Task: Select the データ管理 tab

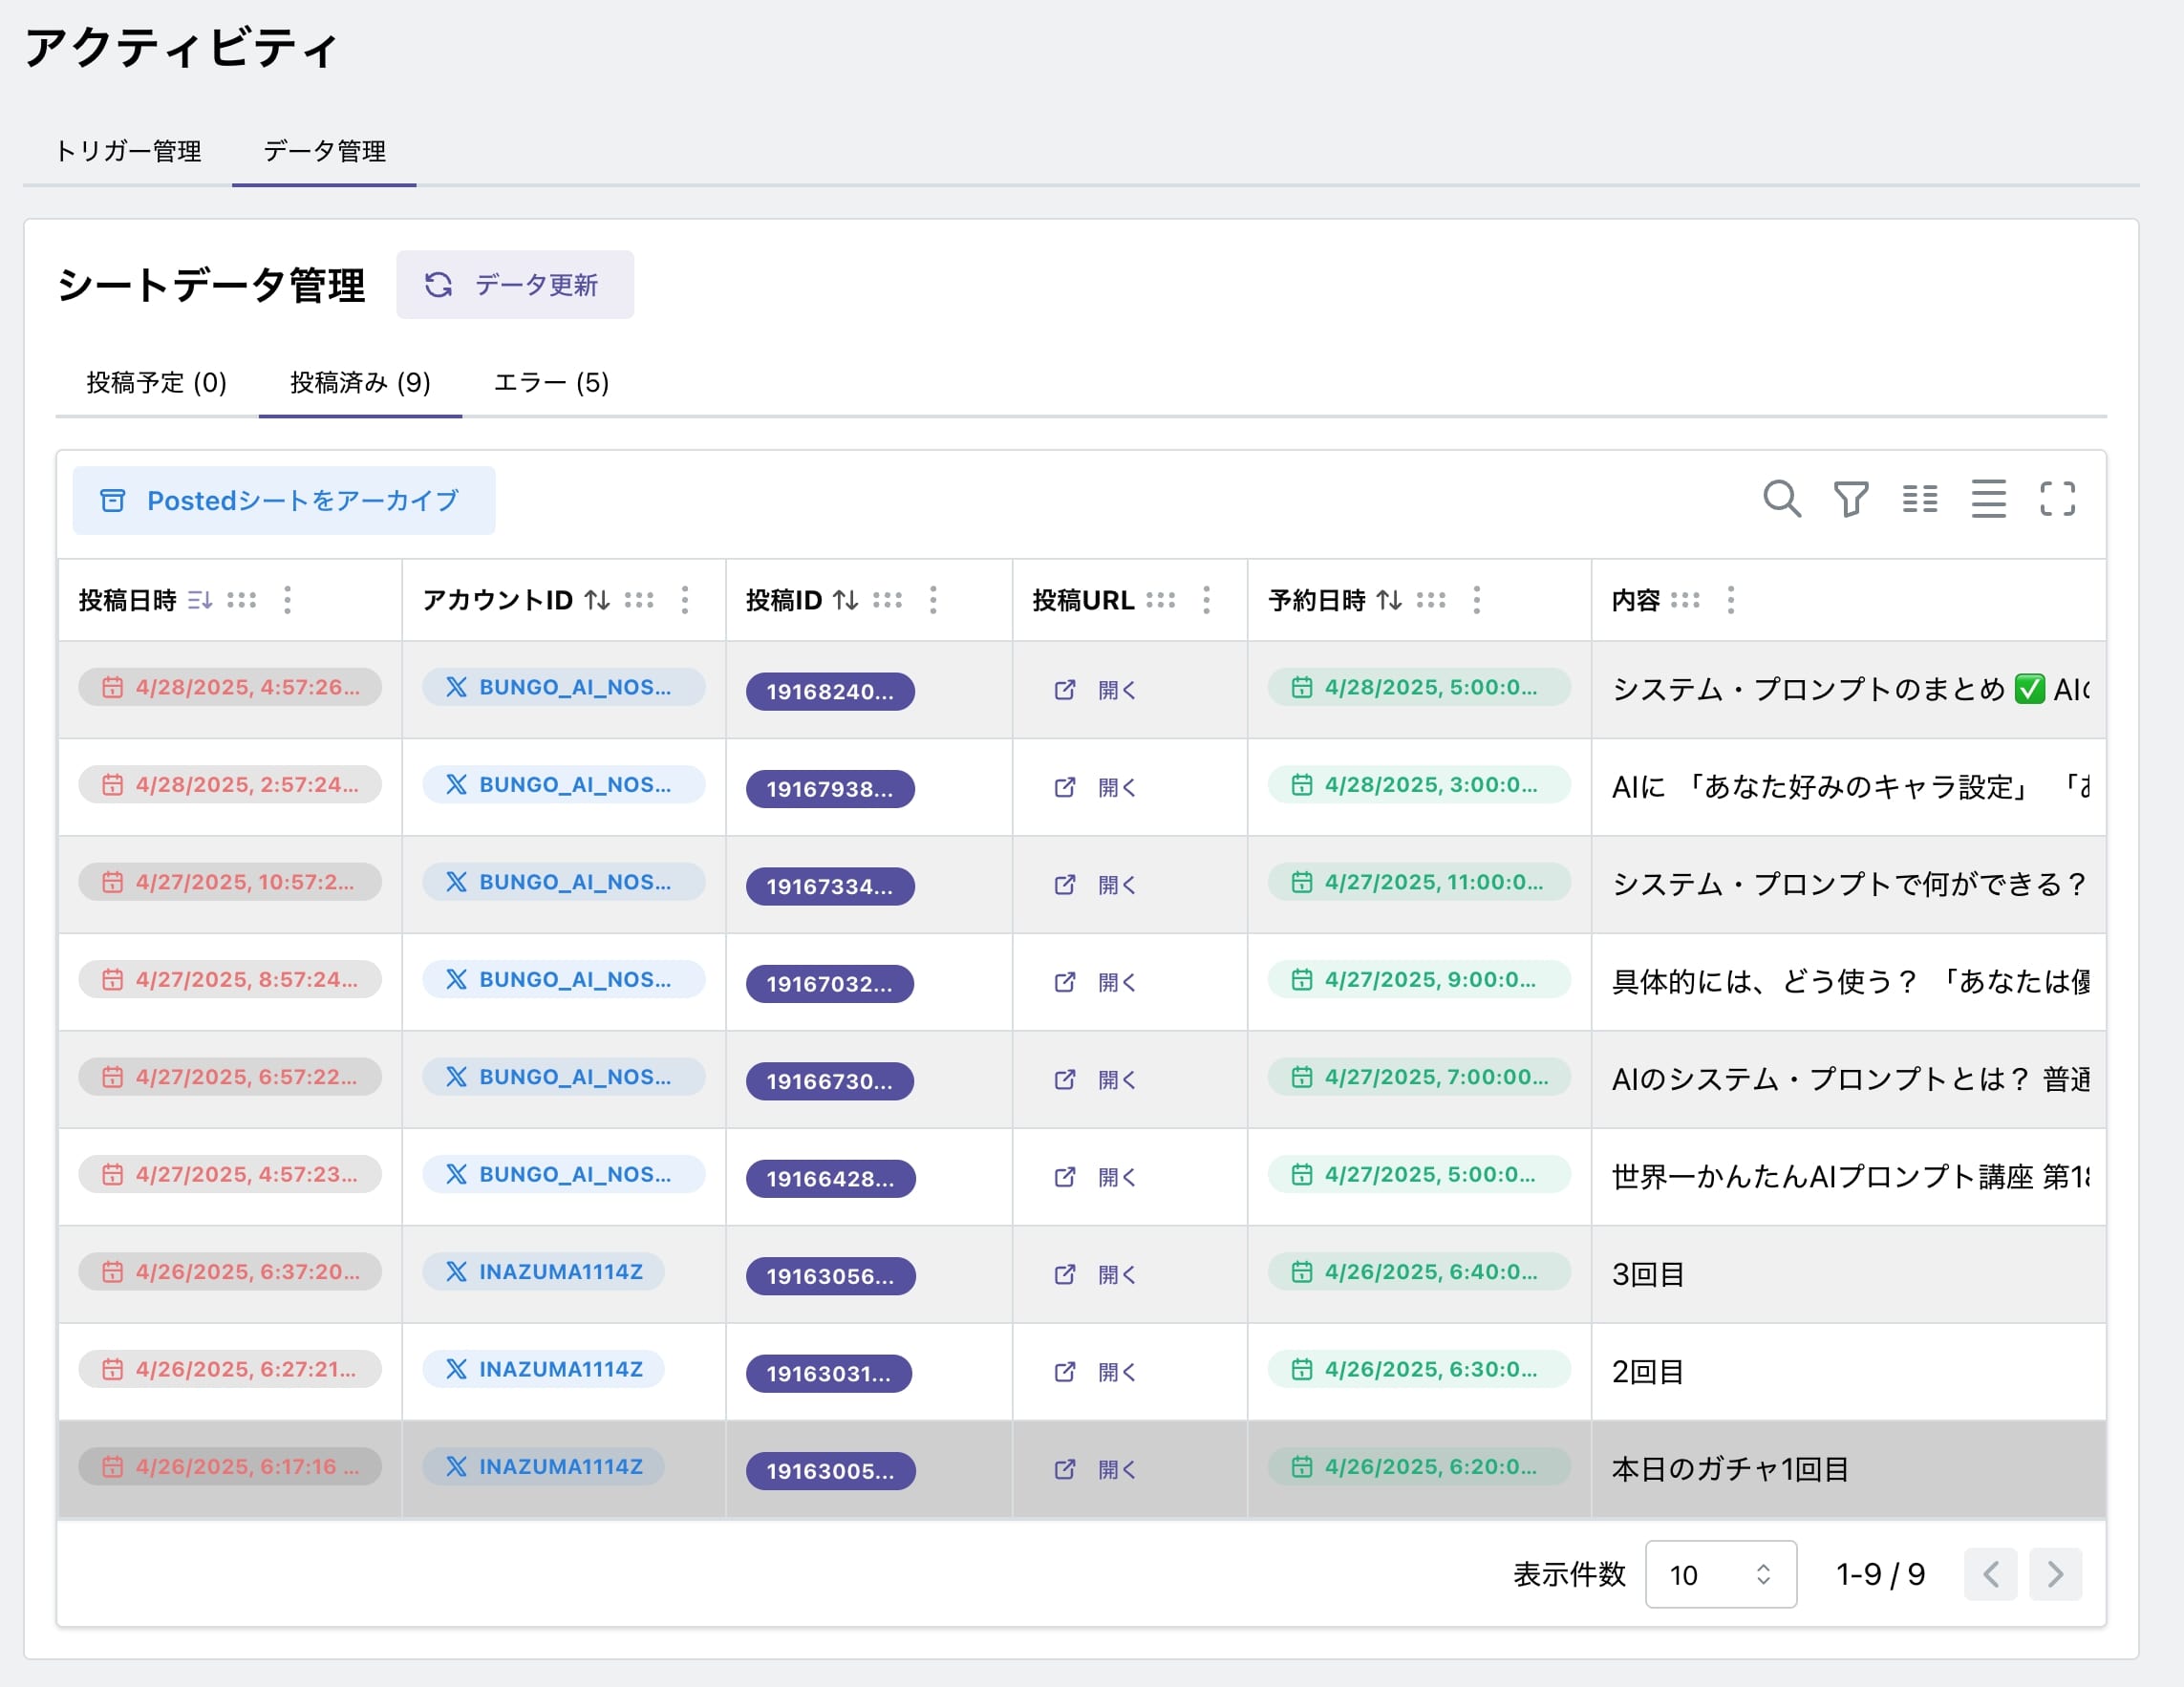Action: click(x=324, y=151)
